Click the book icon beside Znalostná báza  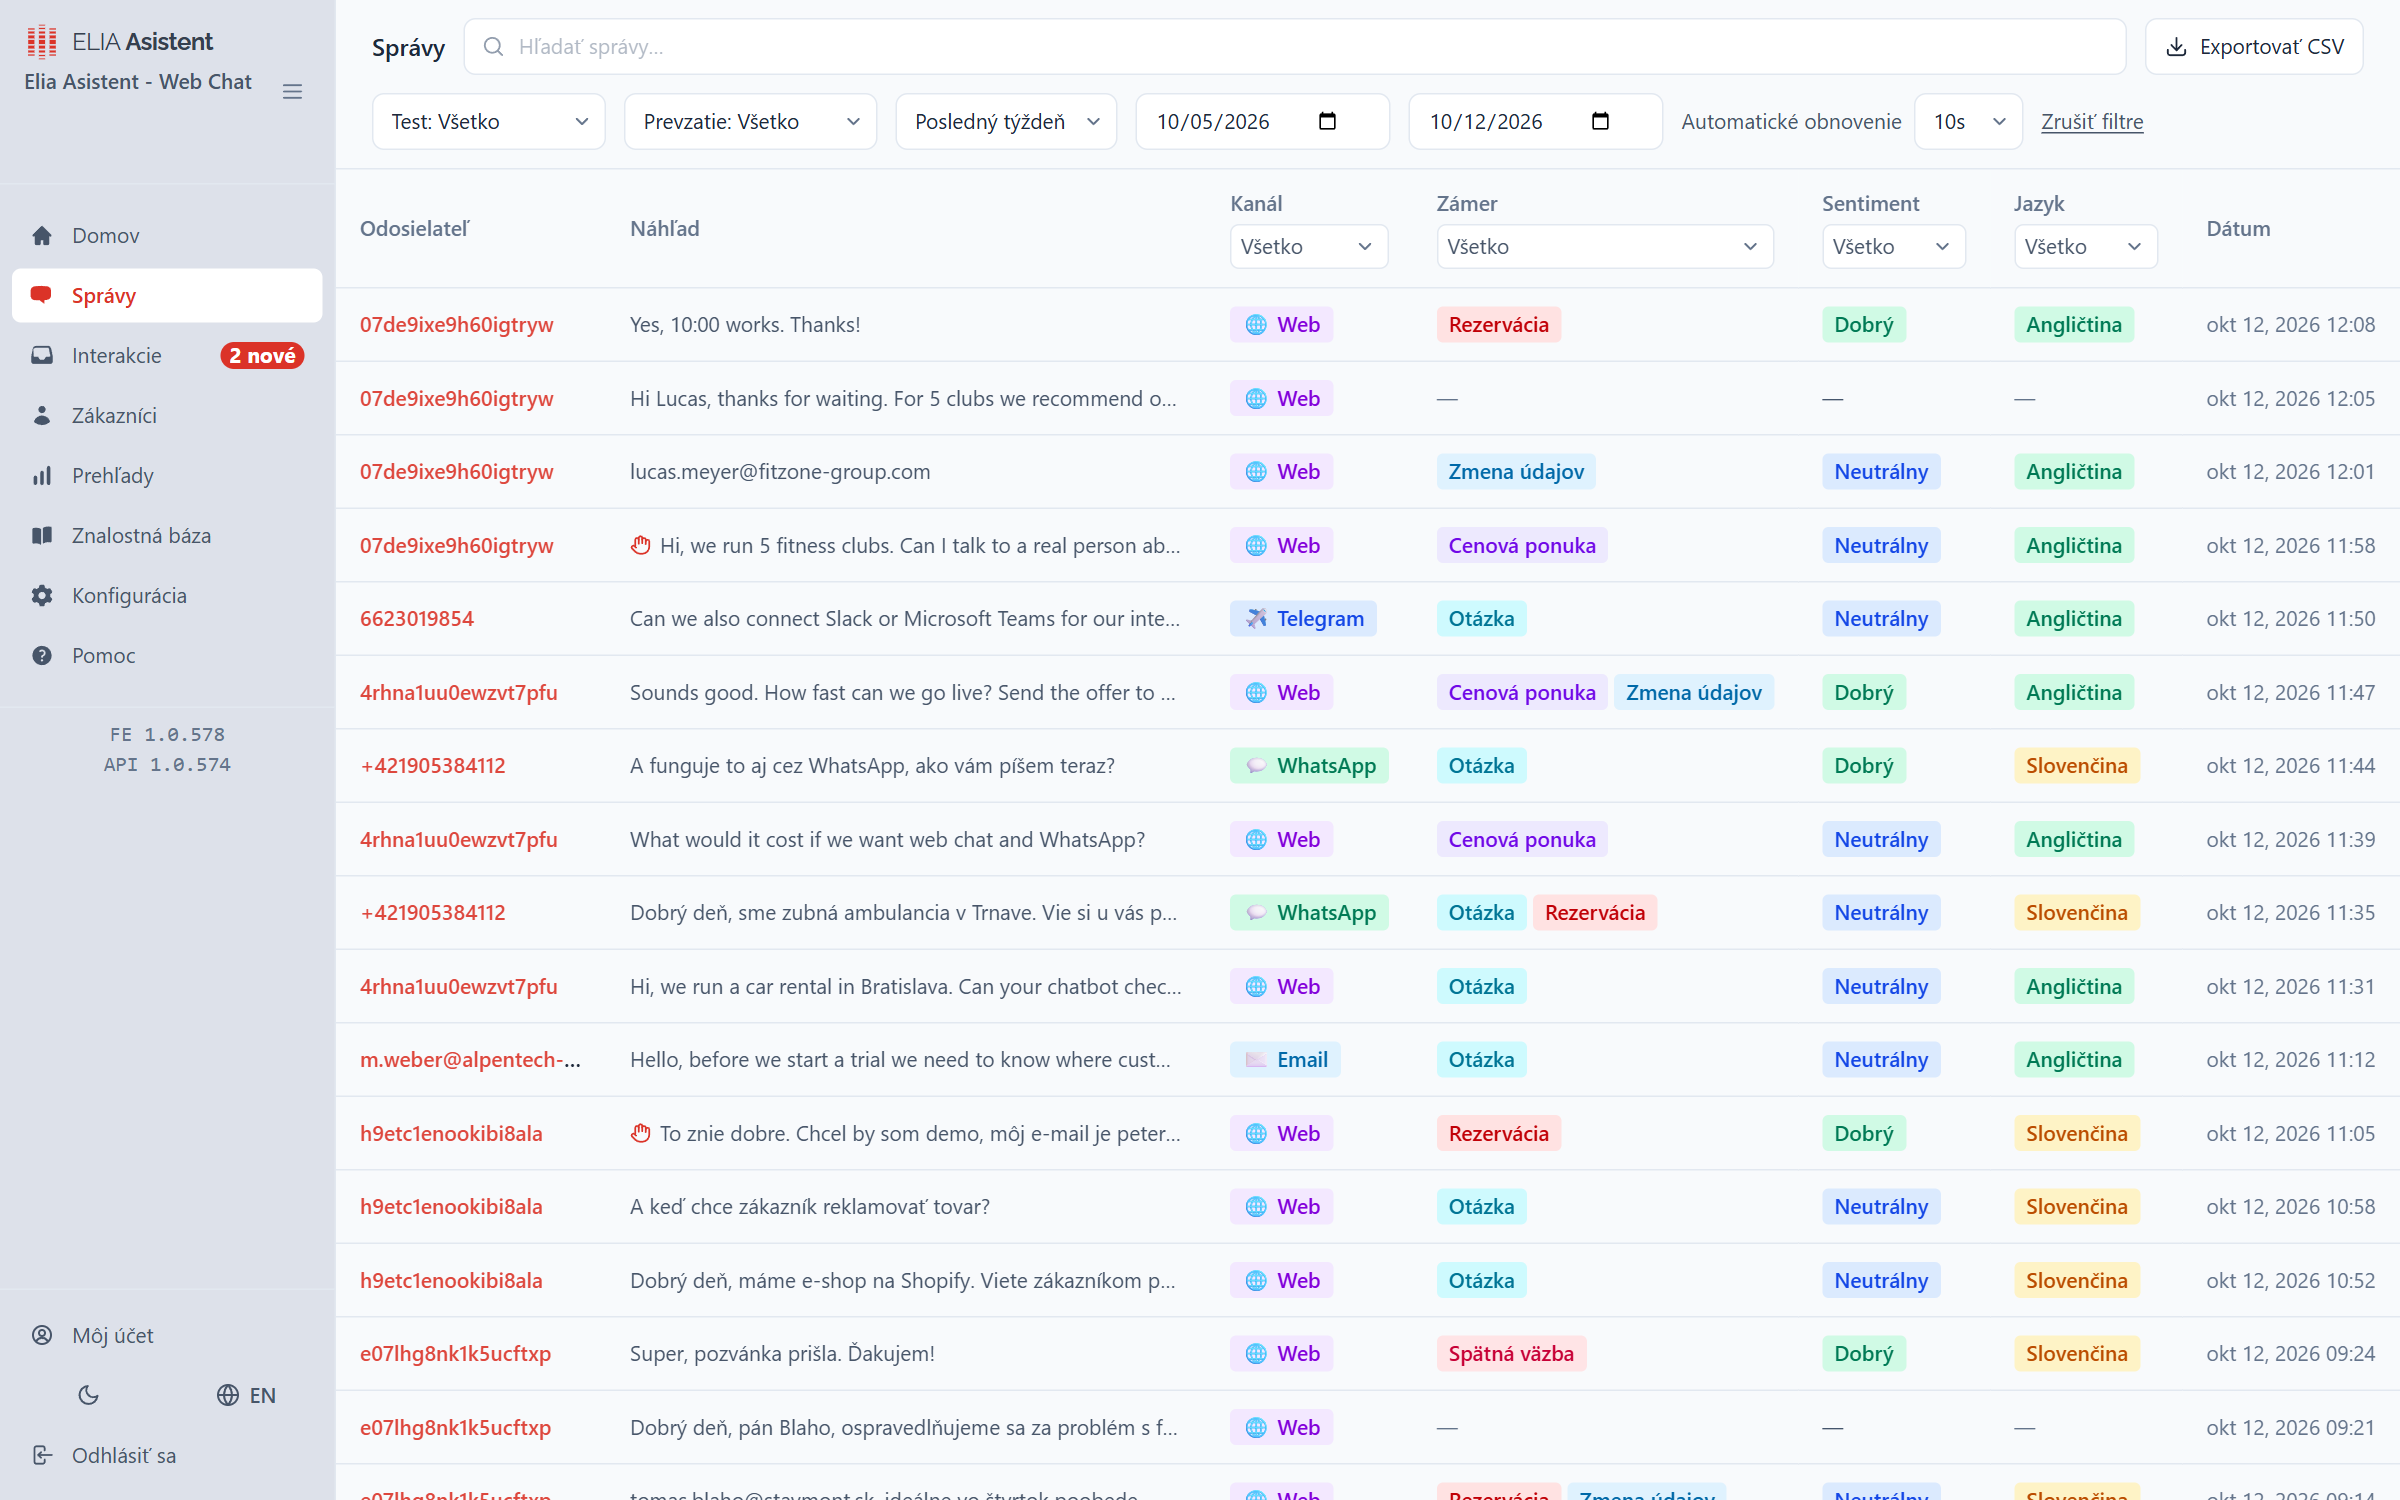42,536
